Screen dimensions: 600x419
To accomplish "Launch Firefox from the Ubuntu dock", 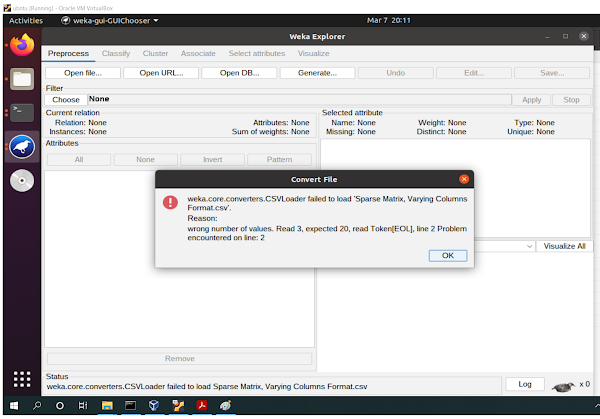I will [x=22, y=45].
